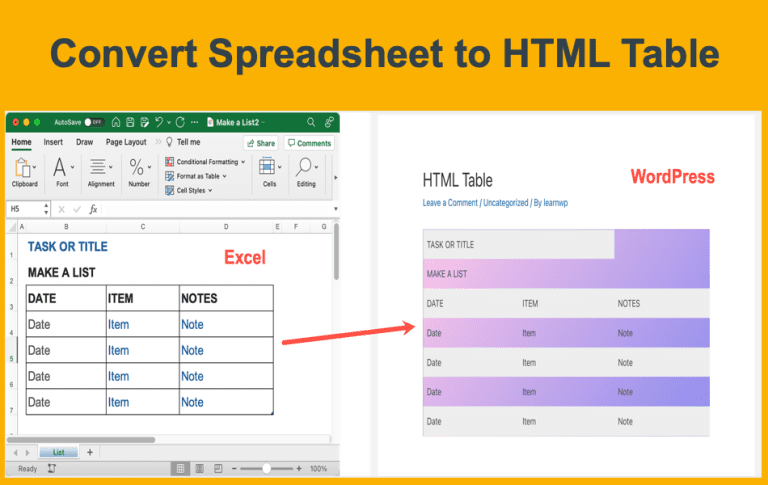This screenshot has width=768, height=485.
Task: Adjust the Excel zoom slider handle
Action: click(266, 469)
